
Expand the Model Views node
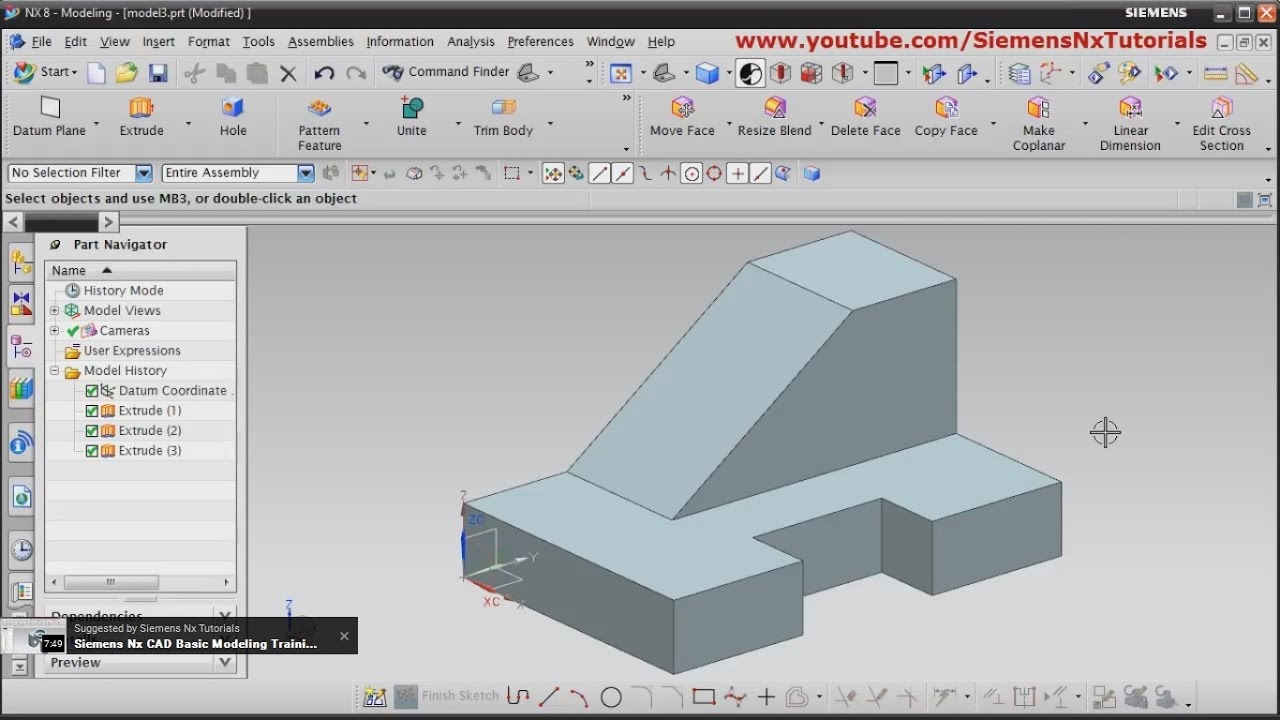point(55,311)
